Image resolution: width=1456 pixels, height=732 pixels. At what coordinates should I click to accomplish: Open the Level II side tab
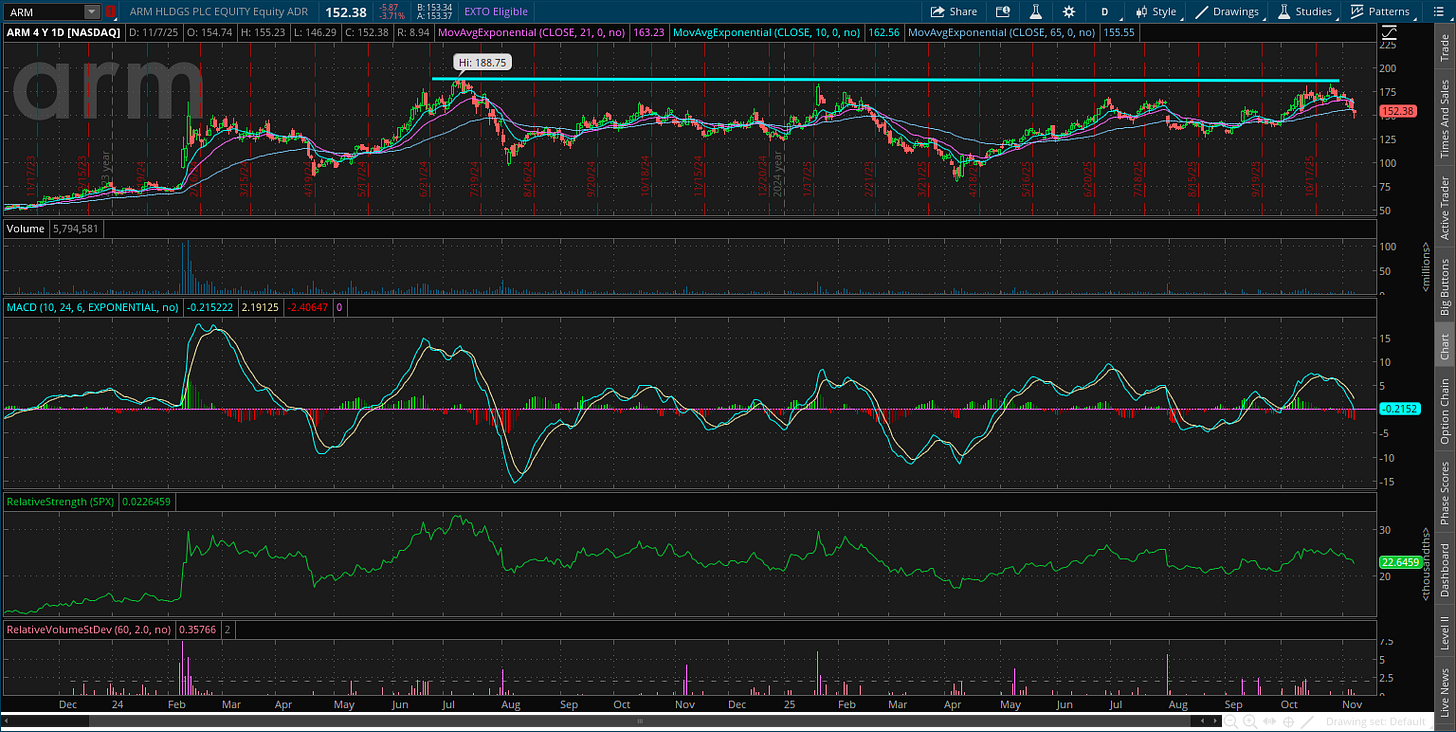click(x=1445, y=633)
